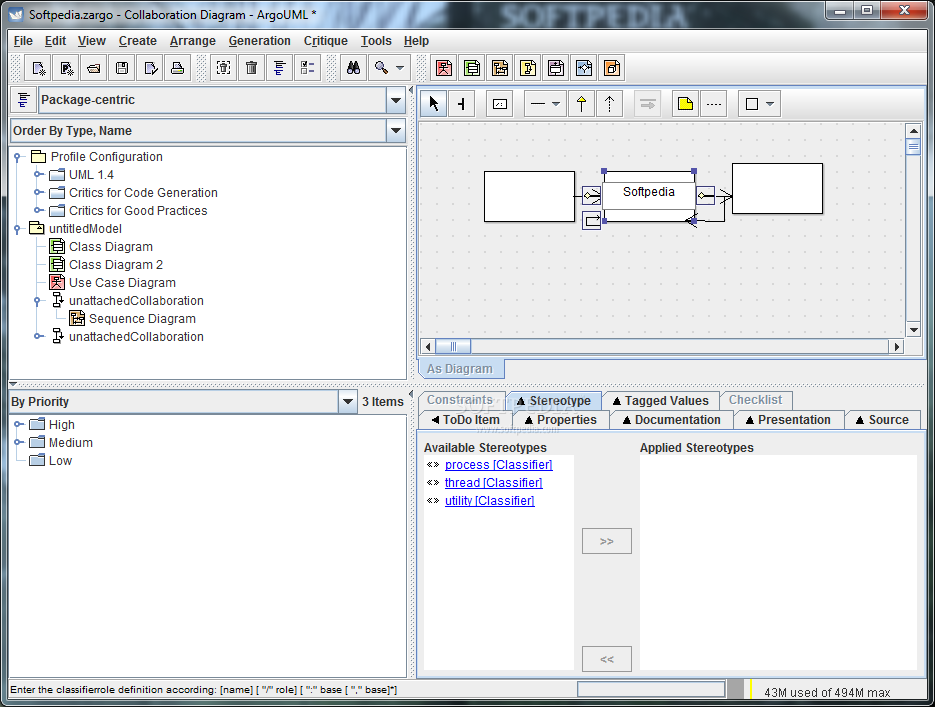Screen dimensions: 935x707
Task: Pick the Select arrow tool
Action: click(x=434, y=104)
